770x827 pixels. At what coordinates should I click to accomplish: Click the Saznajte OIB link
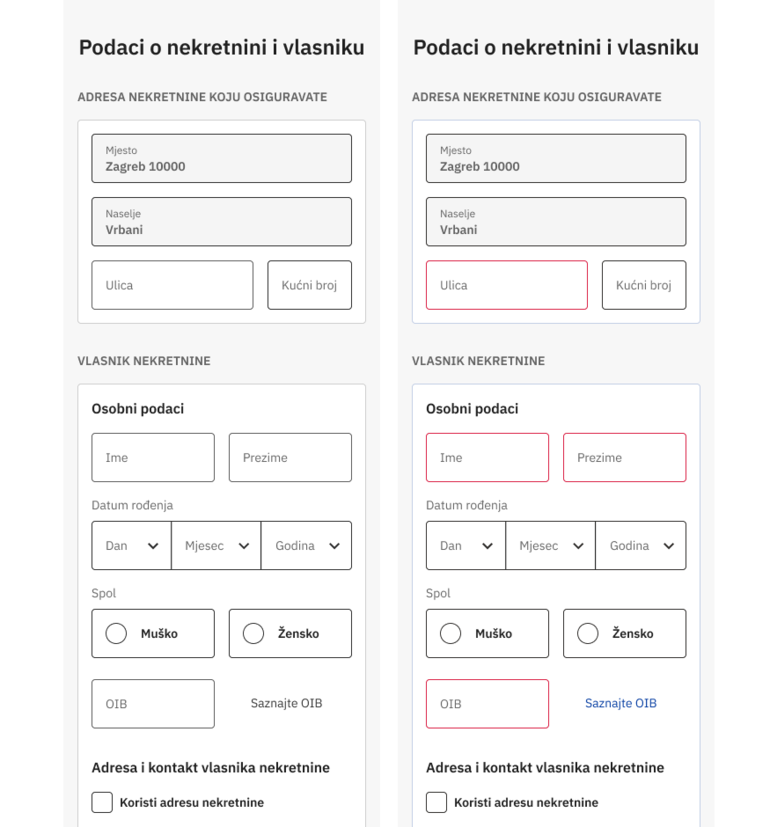tap(619, 703)
